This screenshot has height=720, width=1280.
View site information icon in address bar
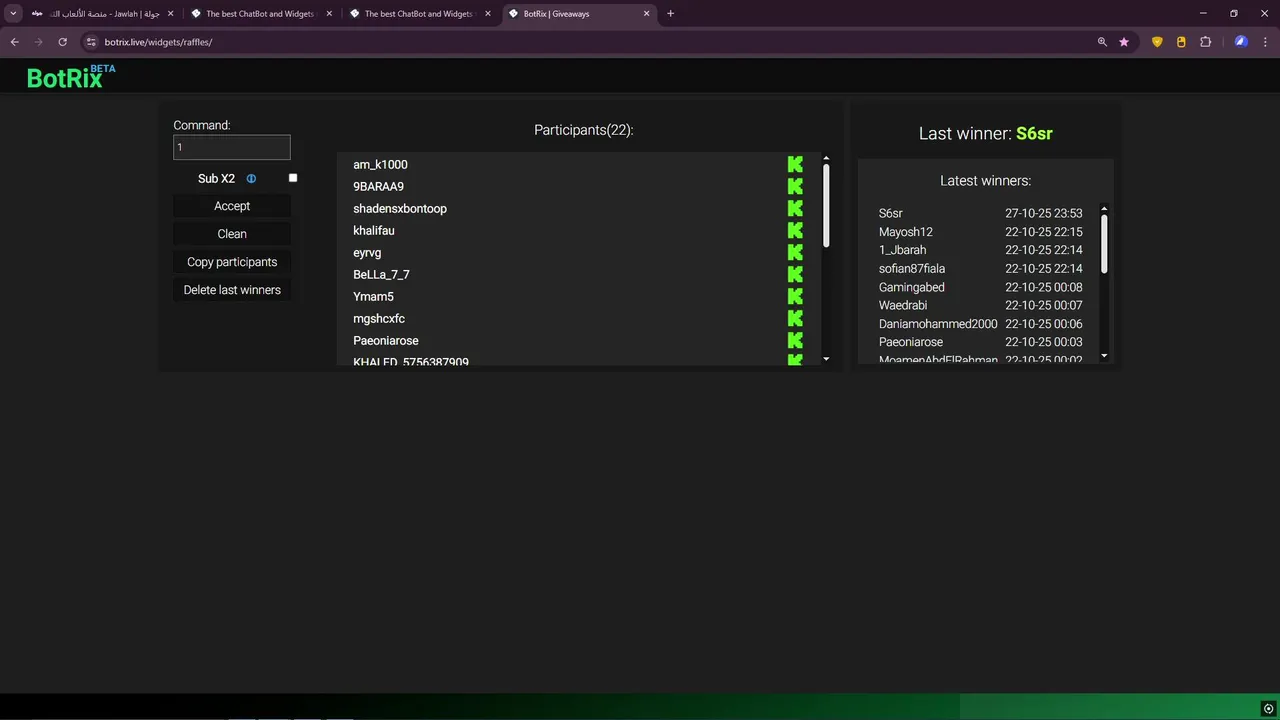(91, 42)
